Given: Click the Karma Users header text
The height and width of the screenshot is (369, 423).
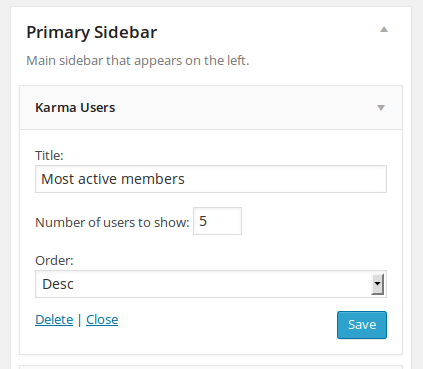Looking at the screenshot, I should coord(75,108).
